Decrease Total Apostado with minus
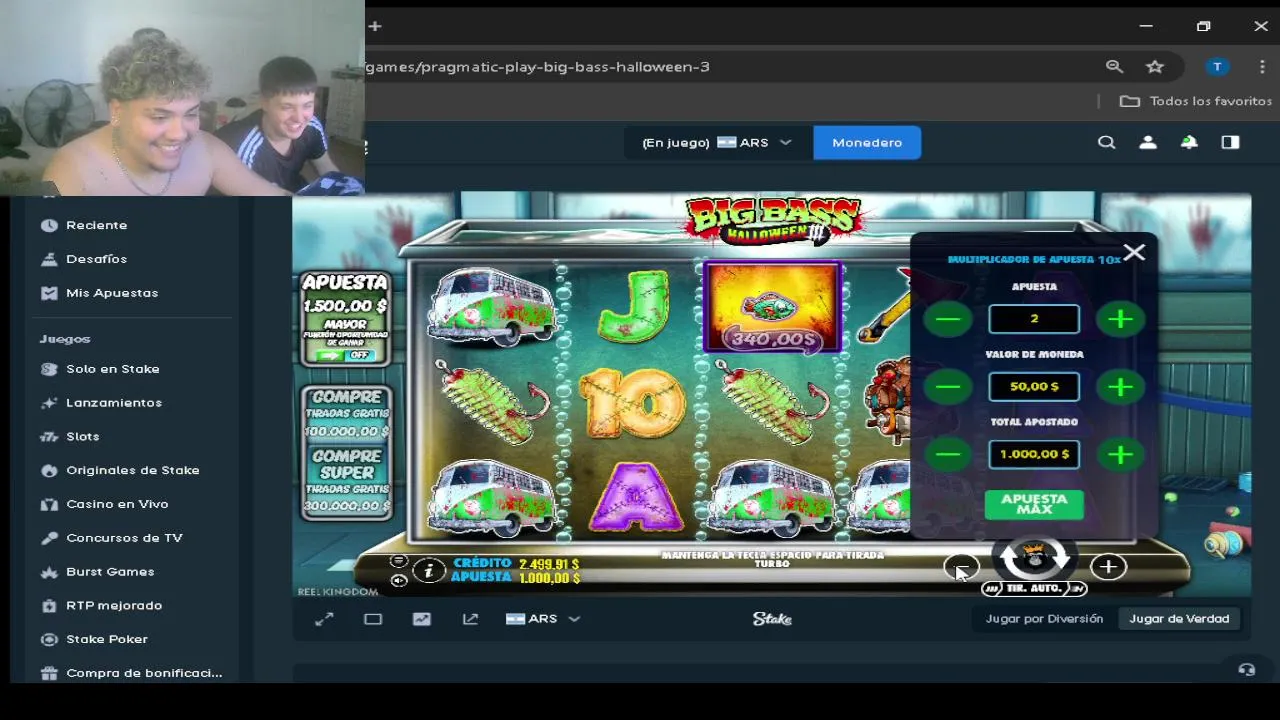Image resolution: width=1280 pixels, height=720 pixels. [x=948, y=455]
